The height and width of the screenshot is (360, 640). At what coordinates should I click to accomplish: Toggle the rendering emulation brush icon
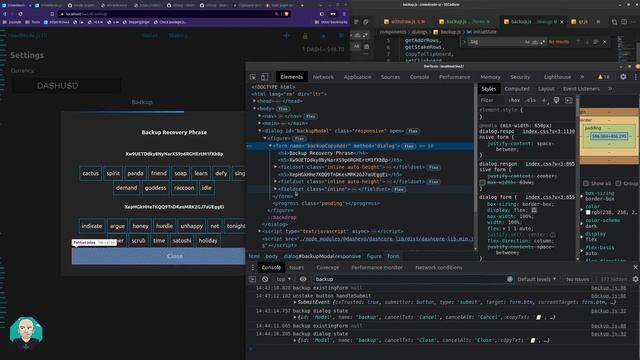(556, 100)
